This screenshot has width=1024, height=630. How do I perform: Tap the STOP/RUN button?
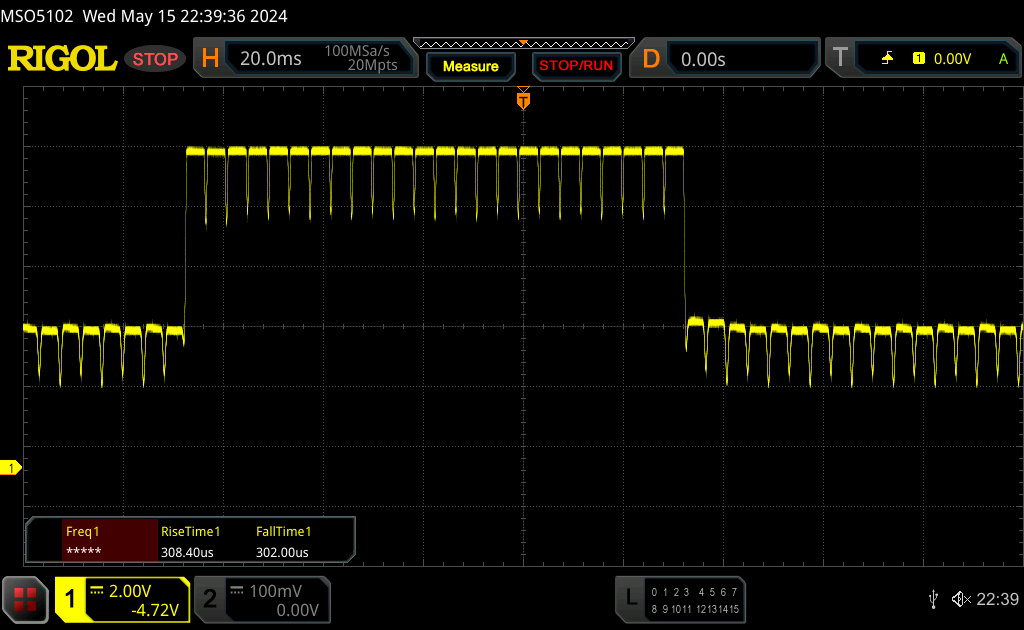tap(576, 66)
